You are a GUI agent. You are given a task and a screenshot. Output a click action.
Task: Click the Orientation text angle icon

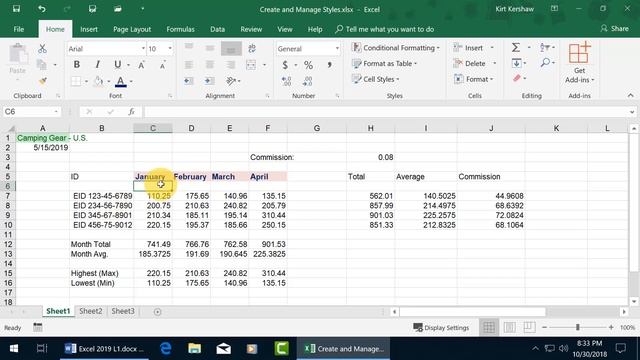[231, 81]
